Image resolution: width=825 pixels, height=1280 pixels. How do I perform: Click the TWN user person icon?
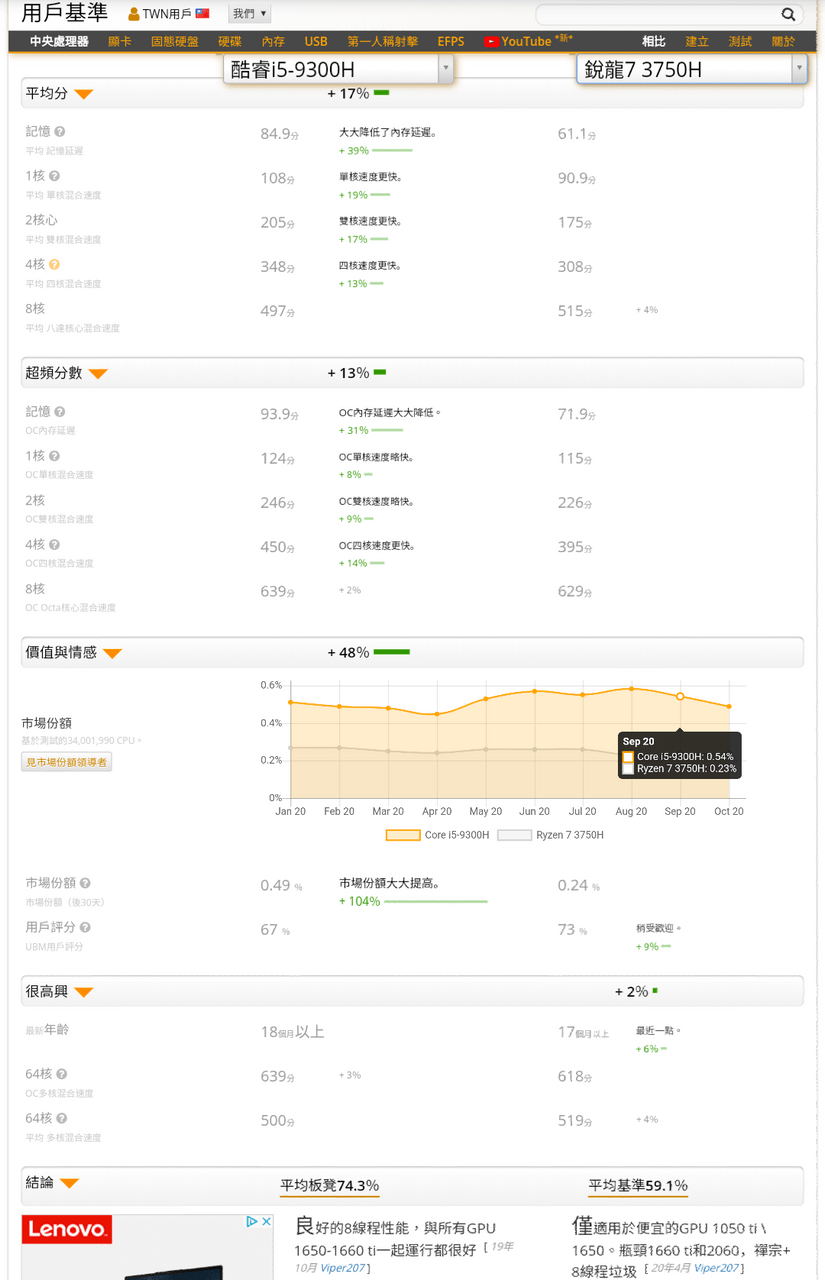click(134, 15)
